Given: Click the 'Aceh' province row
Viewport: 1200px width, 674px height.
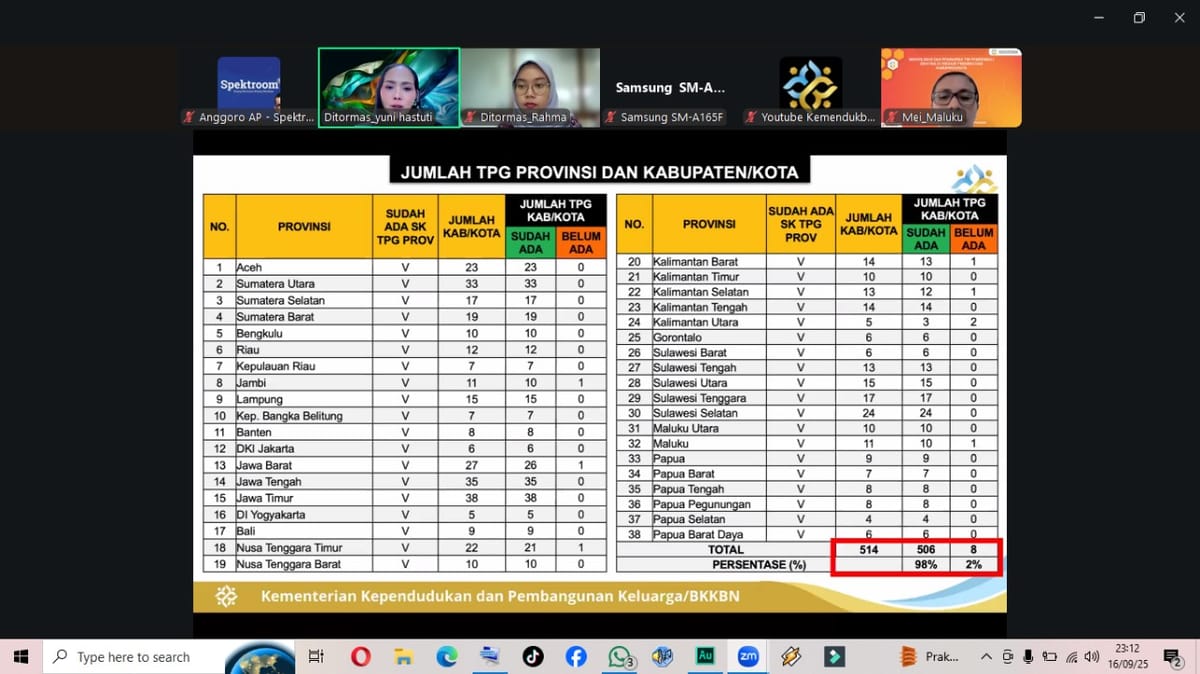Looking at the screenshot, I should coord(405,267).
